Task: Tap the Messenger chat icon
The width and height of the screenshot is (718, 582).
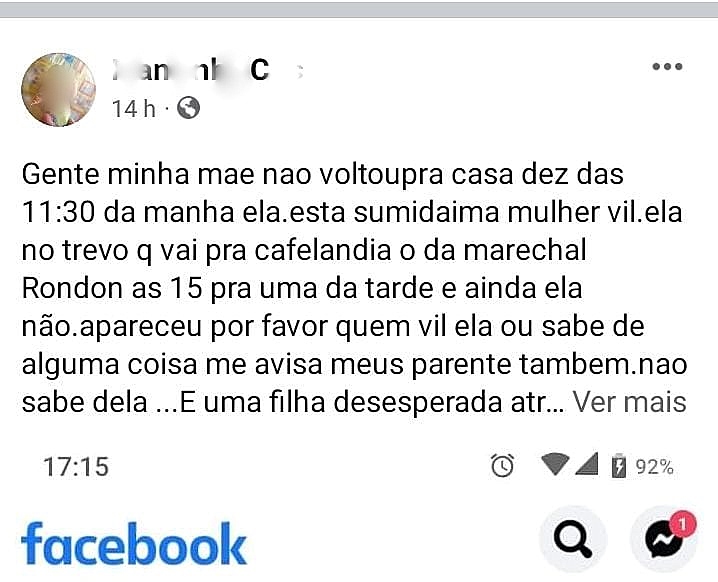Action: 663,541
